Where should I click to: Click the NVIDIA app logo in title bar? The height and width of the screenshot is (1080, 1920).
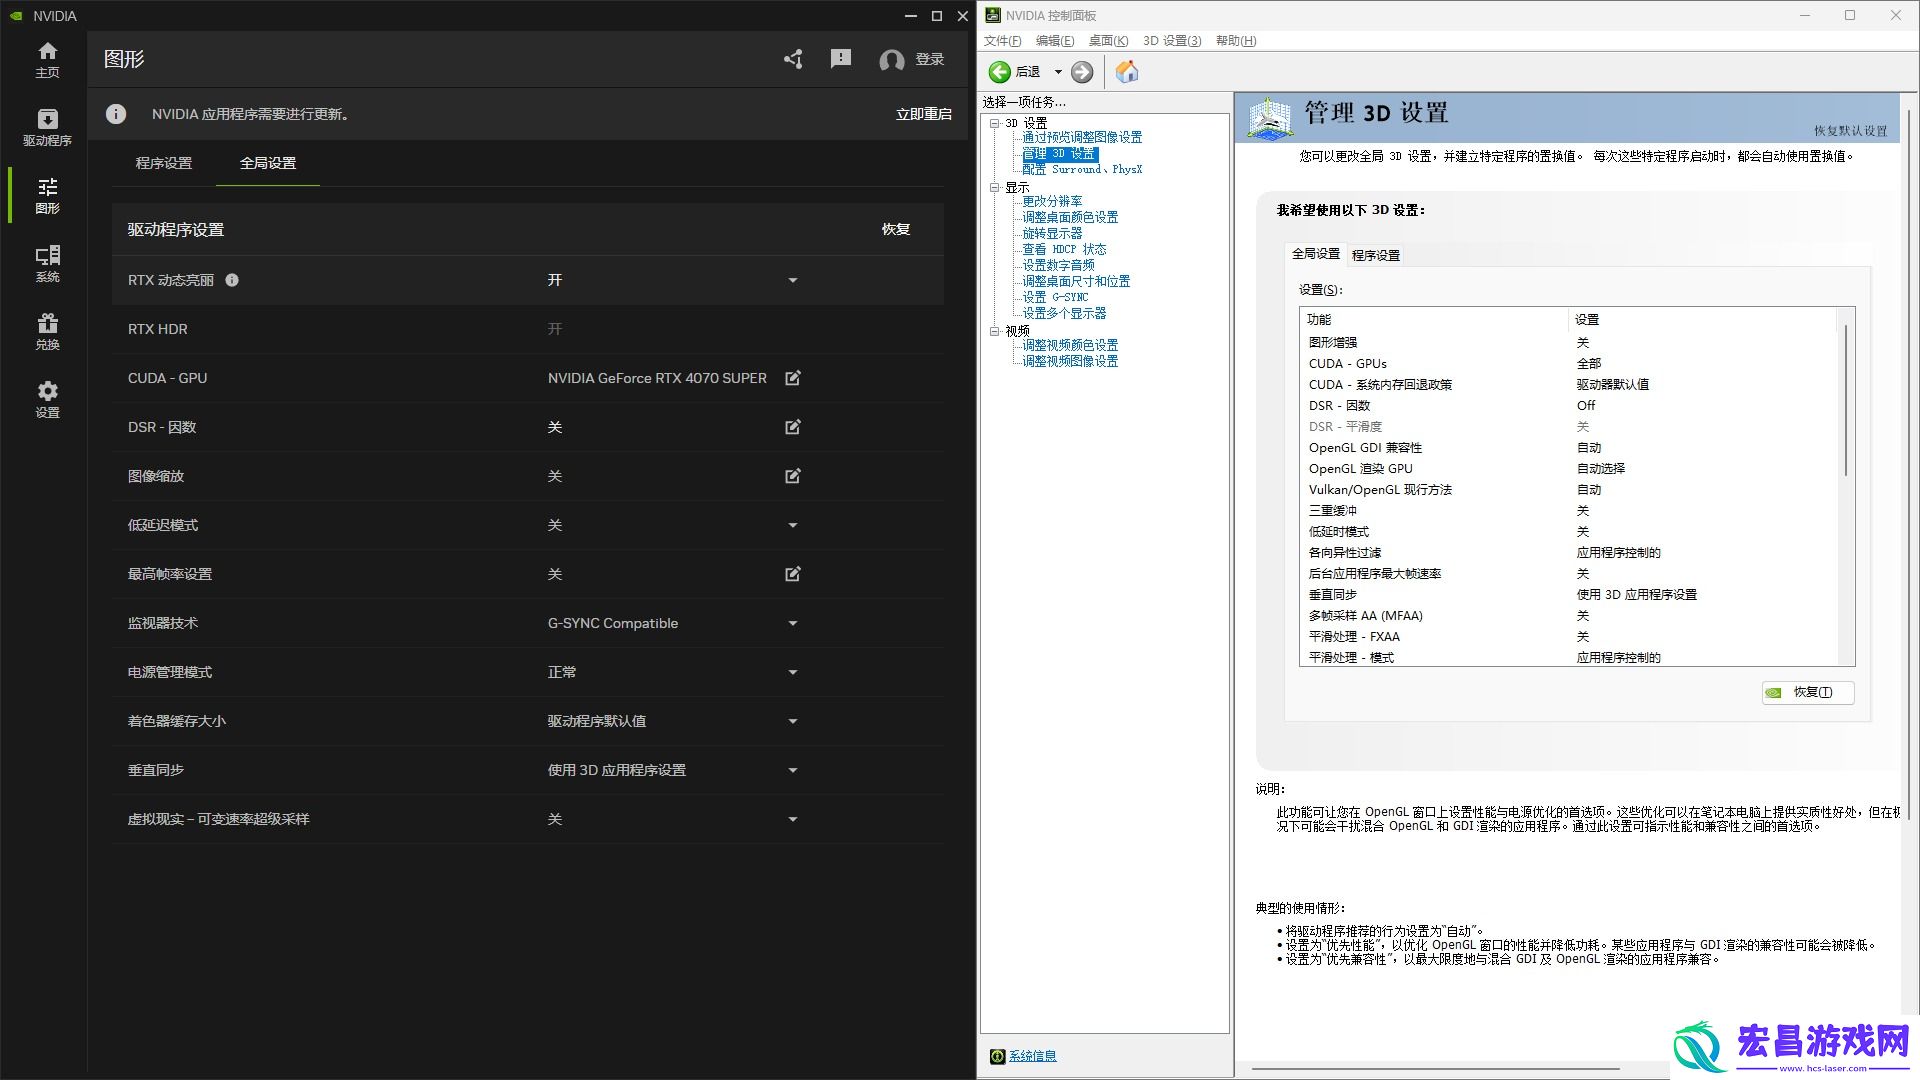point(16,16)
